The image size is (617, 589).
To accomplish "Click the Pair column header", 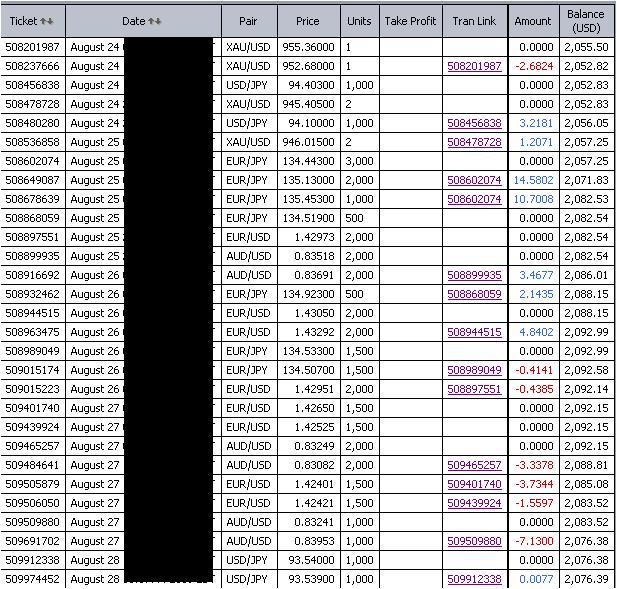I will (249, 21).
